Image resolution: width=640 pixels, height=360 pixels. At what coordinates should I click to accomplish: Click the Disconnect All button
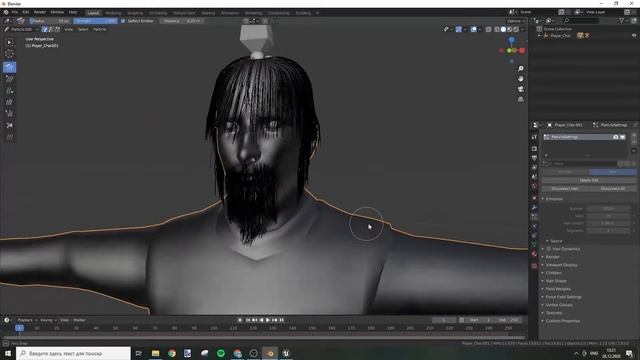[x=613, y=189]
